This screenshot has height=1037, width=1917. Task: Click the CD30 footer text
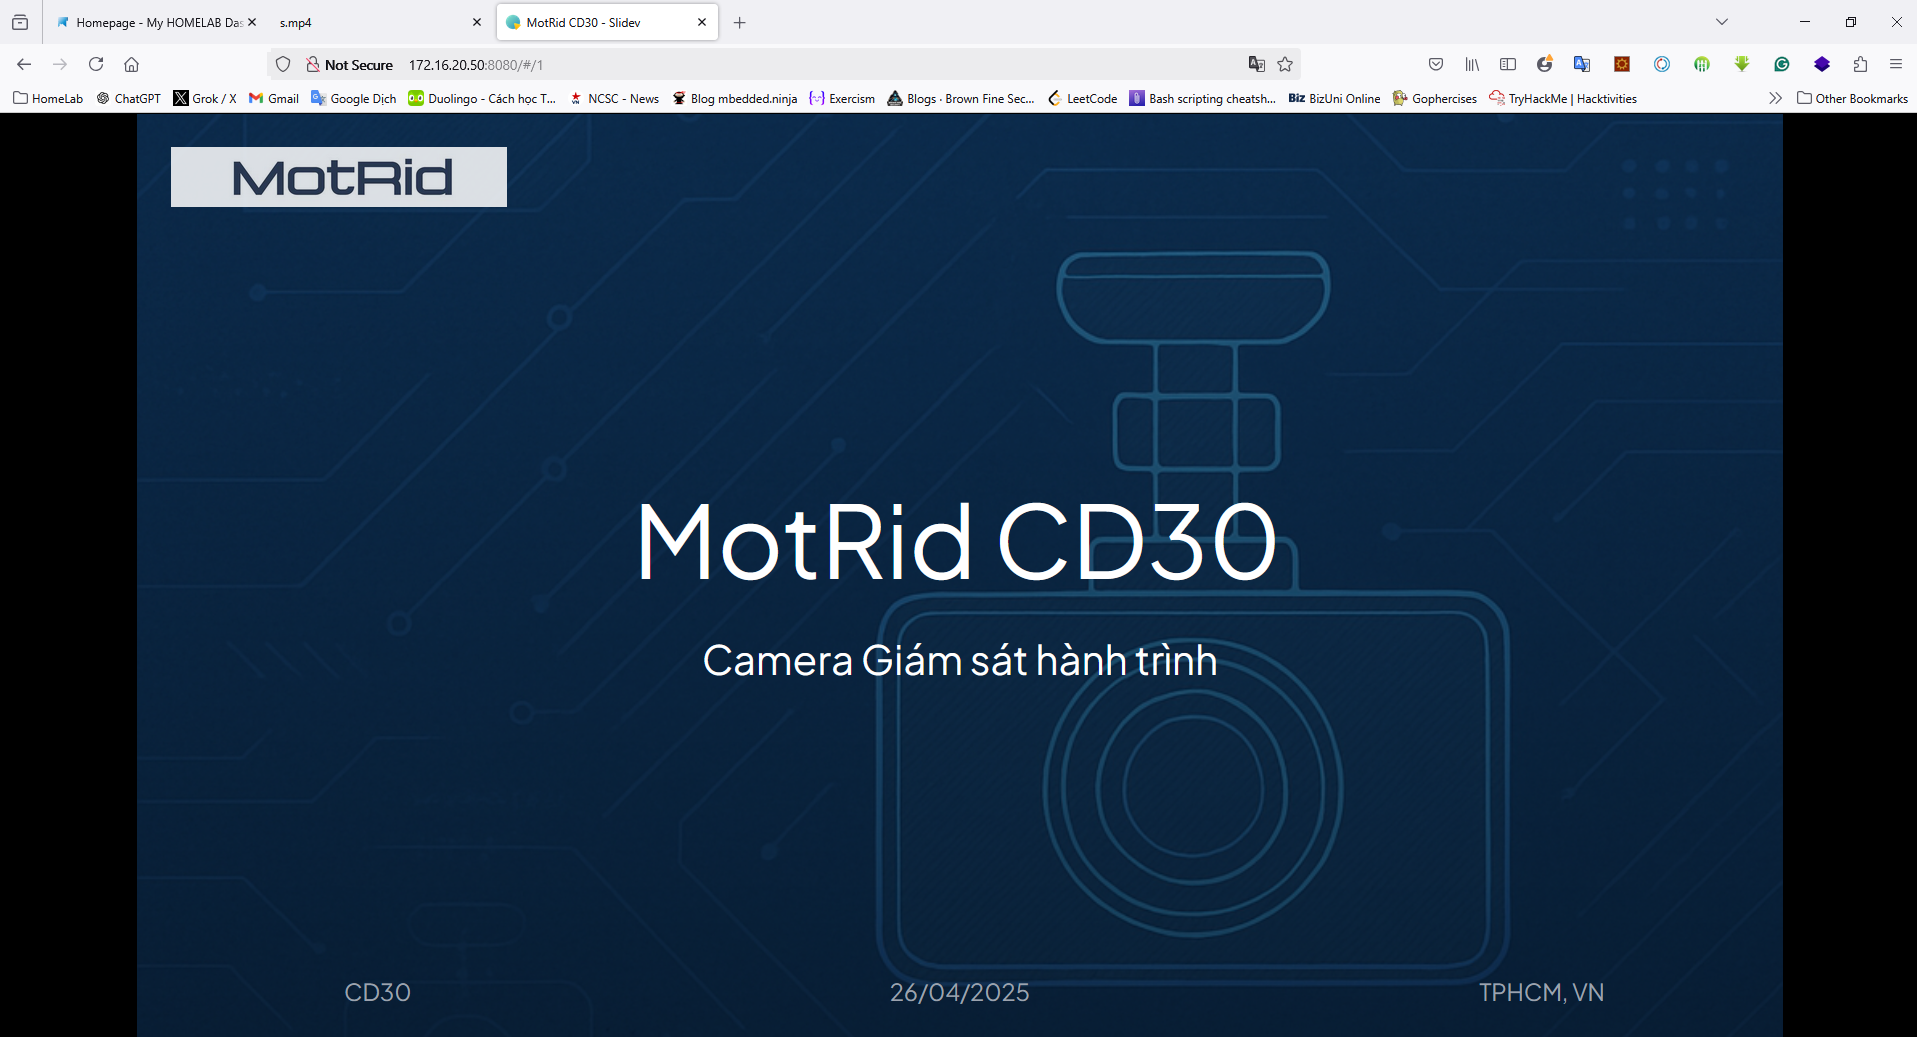[378, 992]
